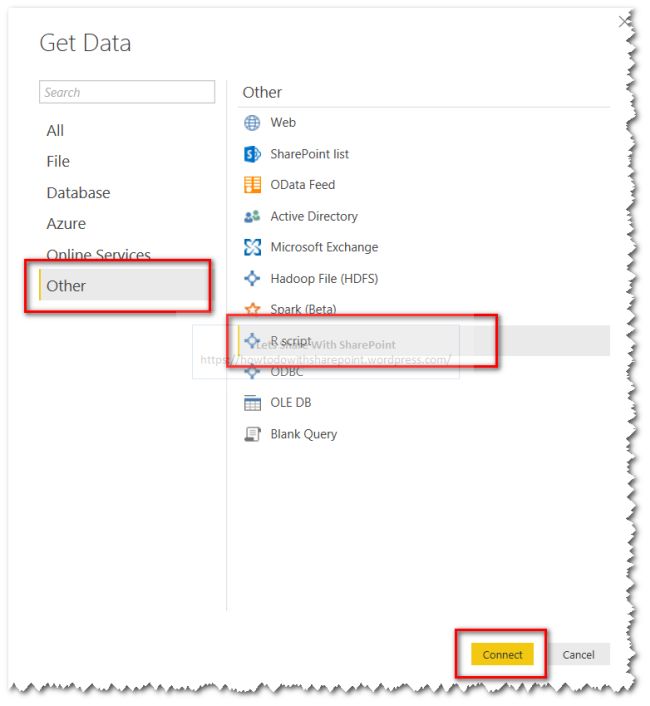Choose Blank Query text label
The width and height of the screenshot is (650, 706).
(x=303, y=434)
